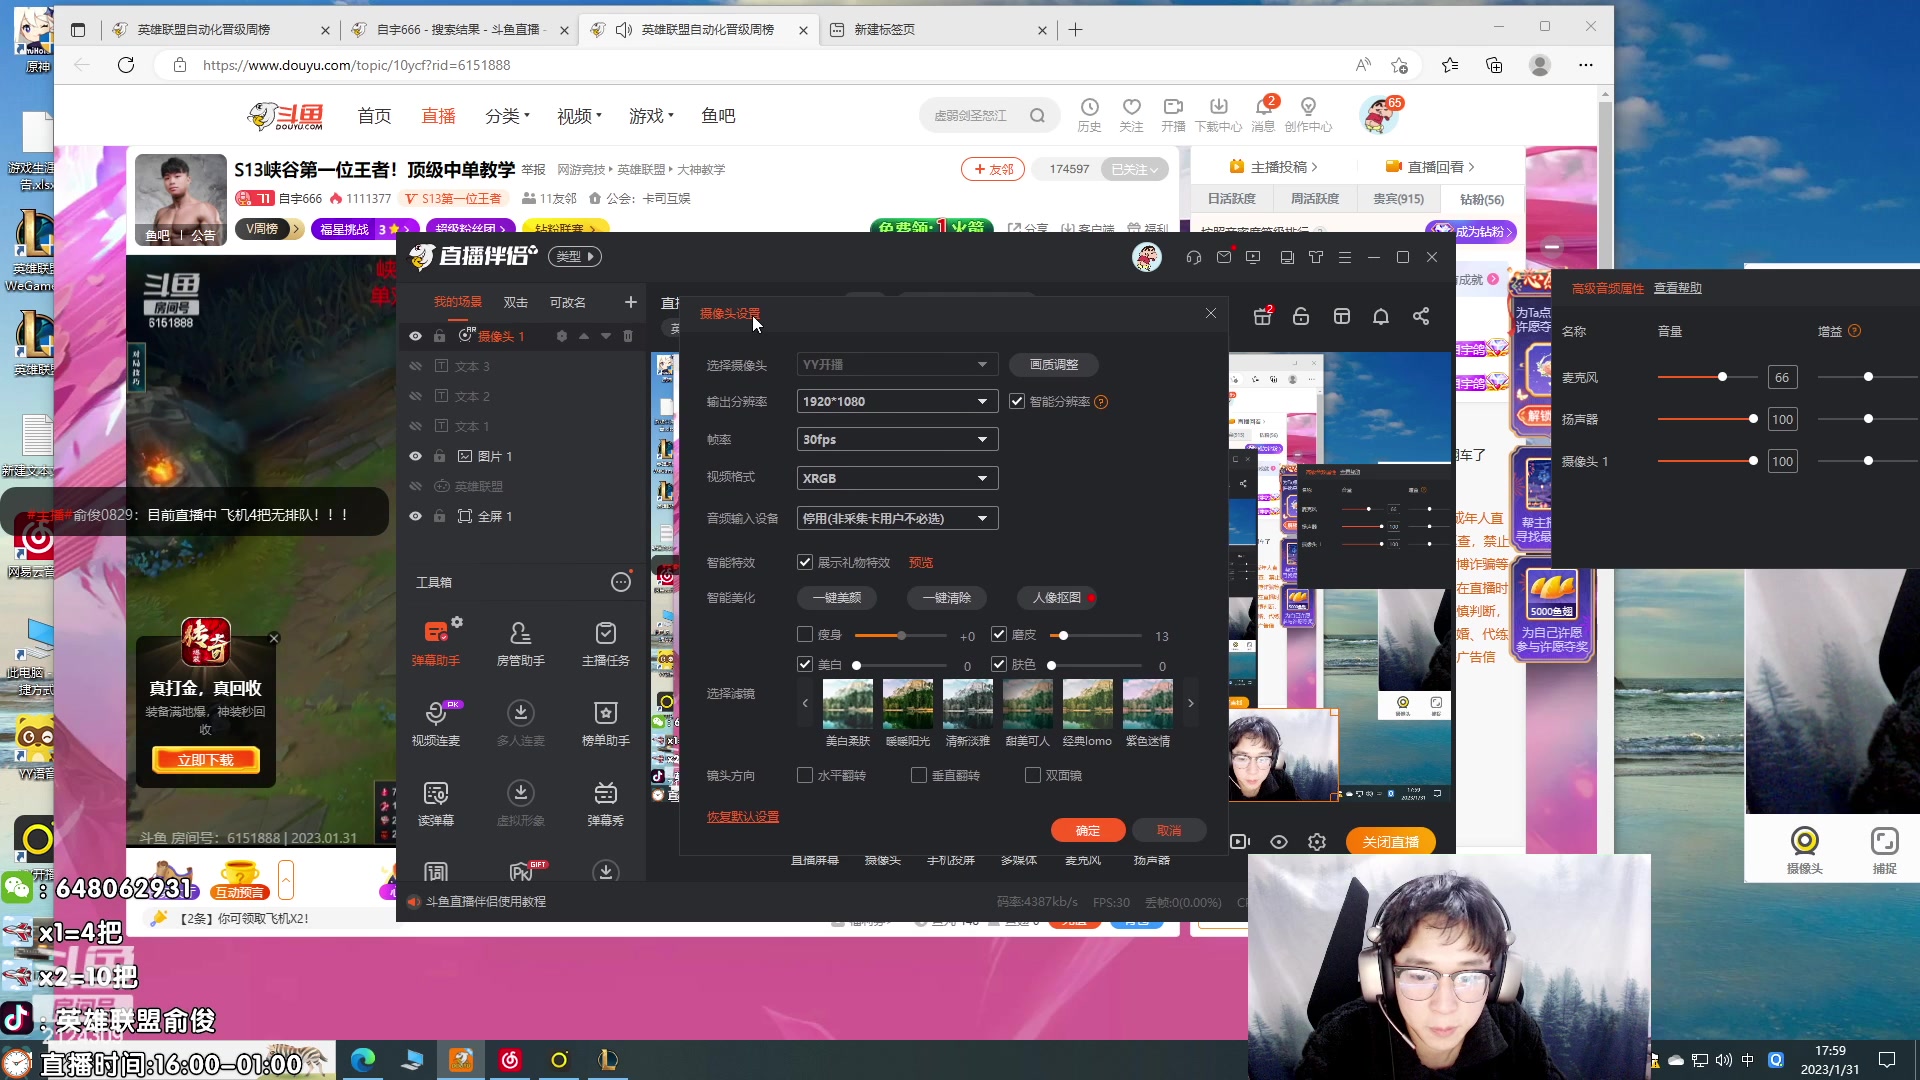Screen dimensions: 1920x1080
Task: Open the 贵宾(915) tab
Action: (x=1398, y=199)
